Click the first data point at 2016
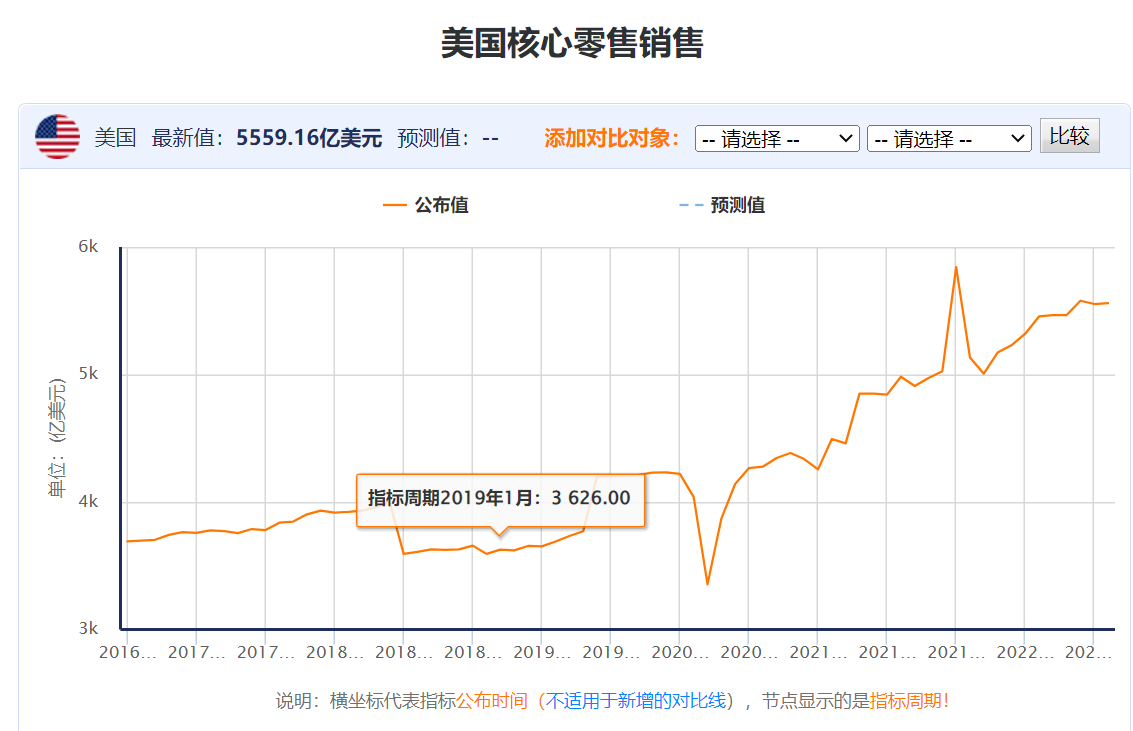This screenshot has height=731, width=1133. click(125, 540)
